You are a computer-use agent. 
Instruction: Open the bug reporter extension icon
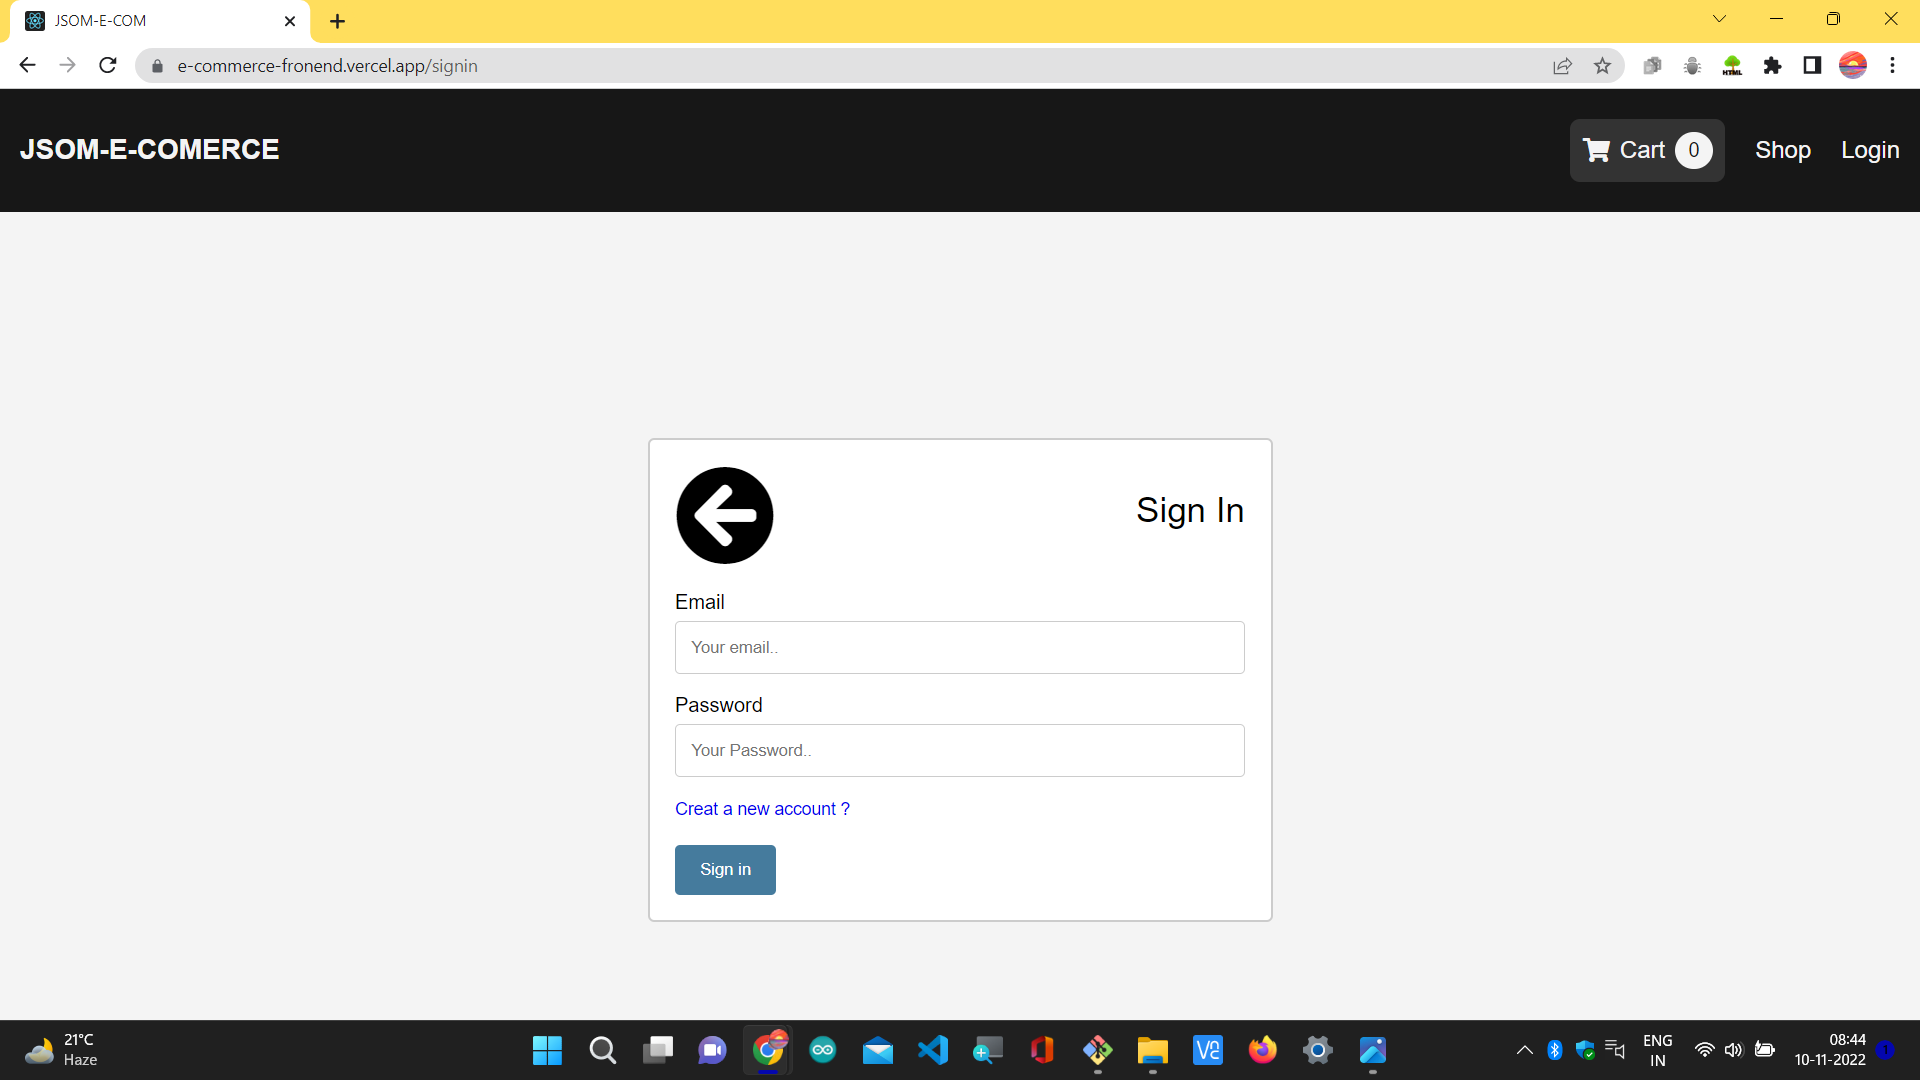tap(1692, 65)
